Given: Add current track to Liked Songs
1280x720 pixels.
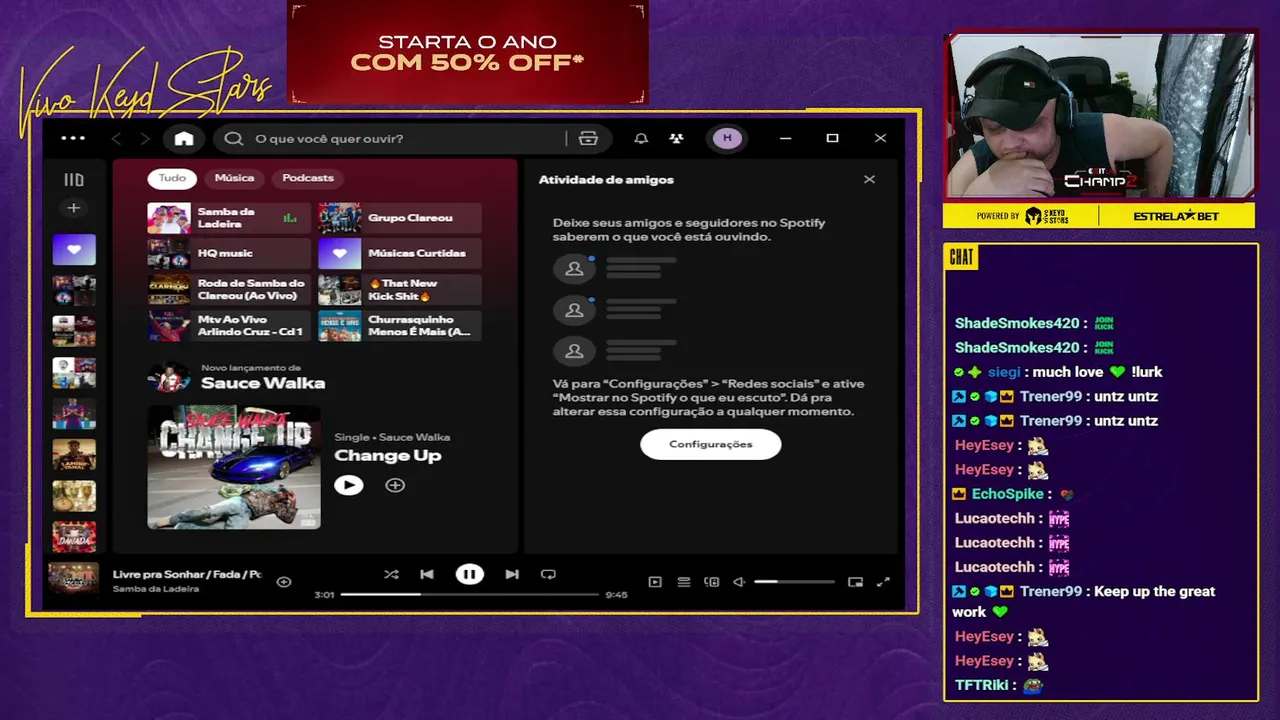Looking at the screenshot, I should pos(284,581).
